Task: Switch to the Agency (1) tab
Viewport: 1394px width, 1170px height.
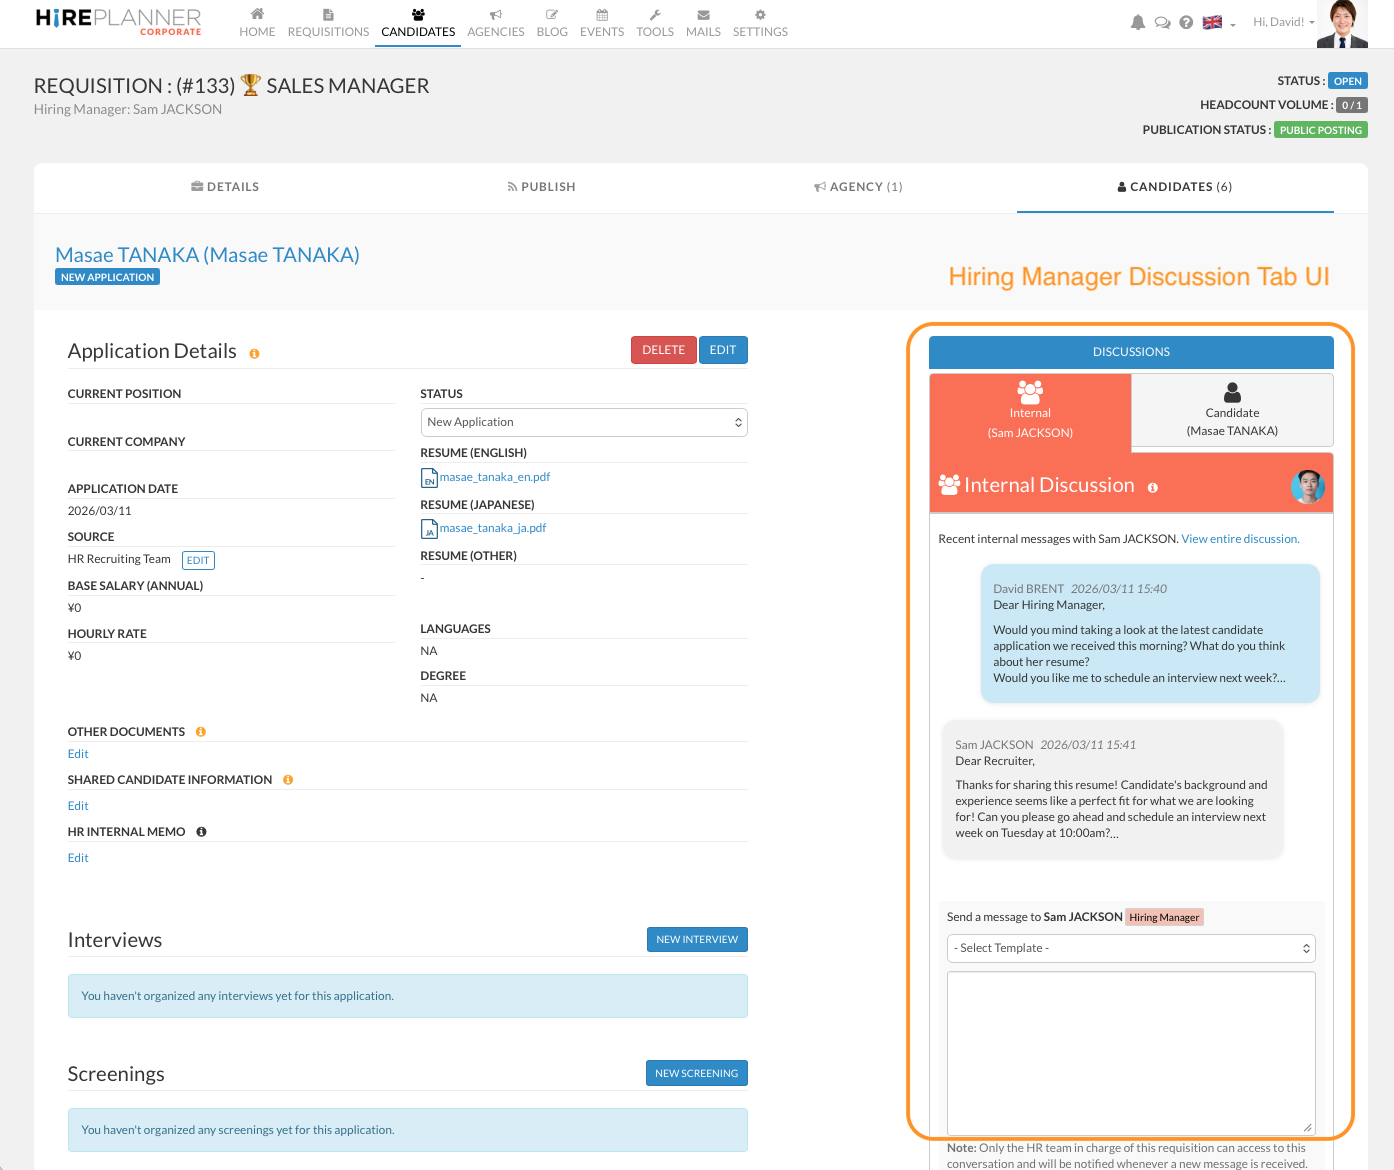Action: (858, 187)
